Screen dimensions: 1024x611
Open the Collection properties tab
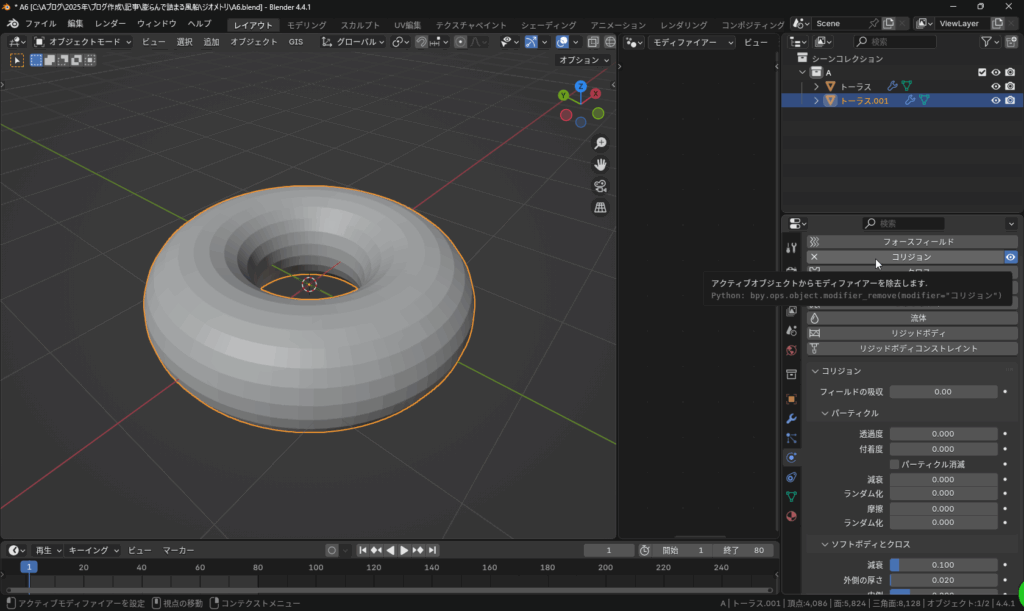point(792,375)
